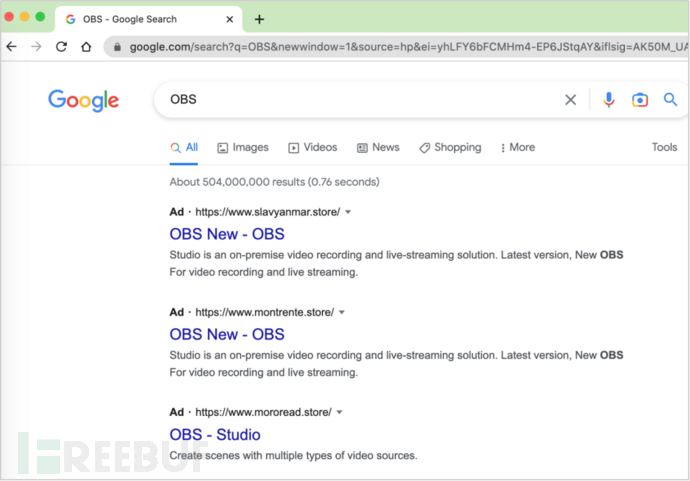This screenshot has width=690, height=481.
Task: Click the https://www.mororead.store/ URL text
Action: (x=263, y=412)
